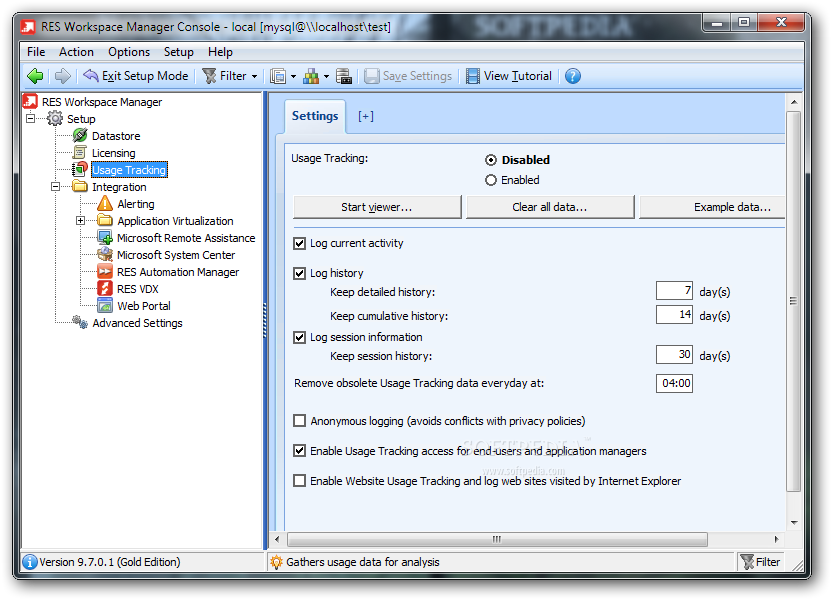This screenshot has height=600, width=832.
Task: Click the Datastore icon in tree
Action: 80,136
